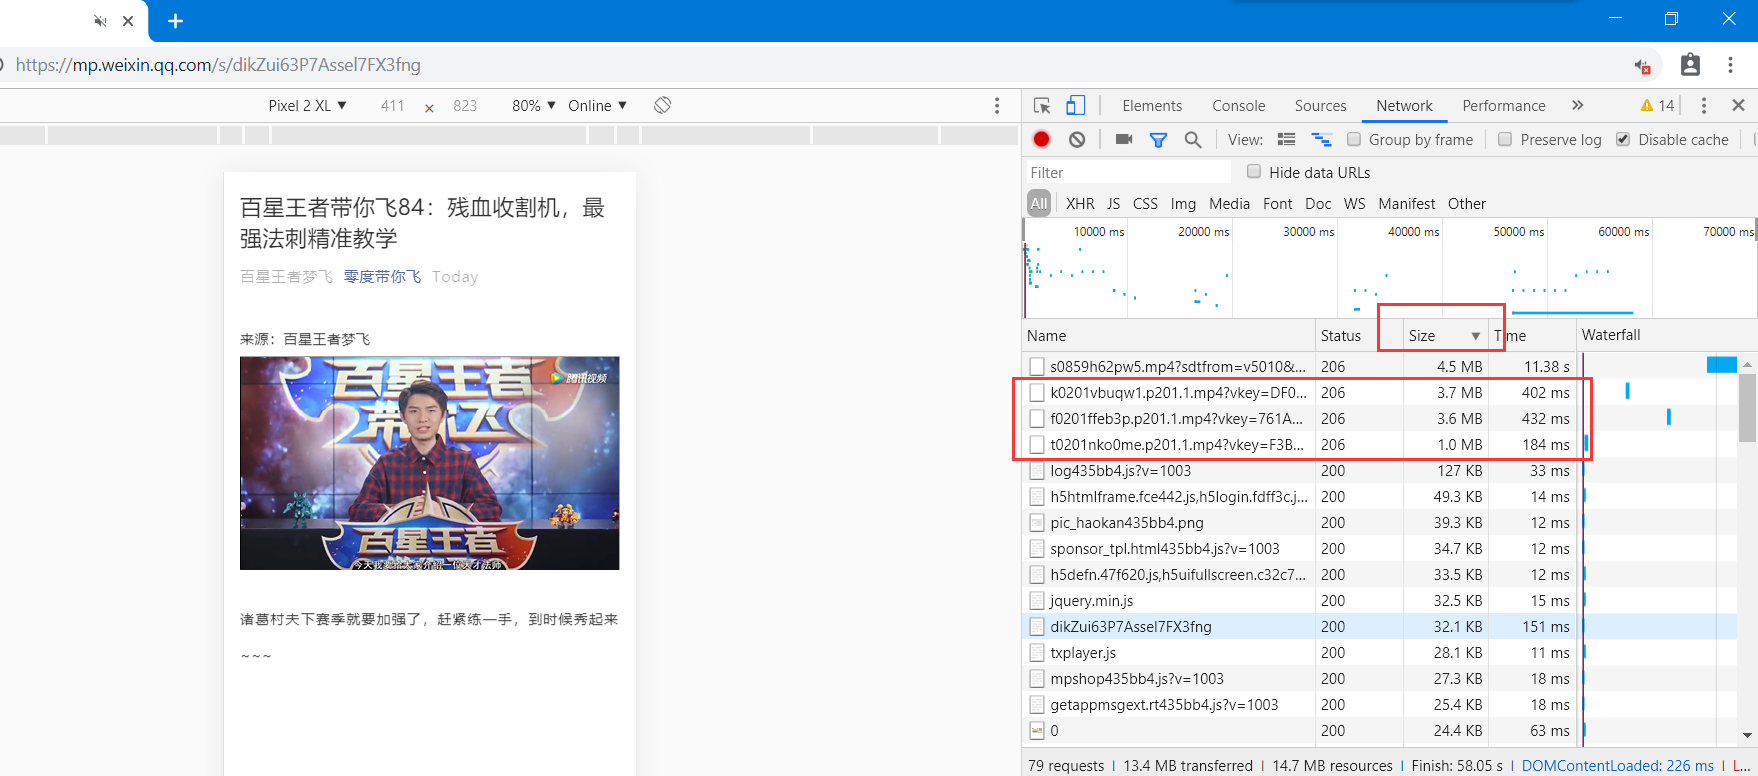Click the warning count showing 14
Image resolution: width=1758 pixels, height=776 pixels.
[1657, 105]
